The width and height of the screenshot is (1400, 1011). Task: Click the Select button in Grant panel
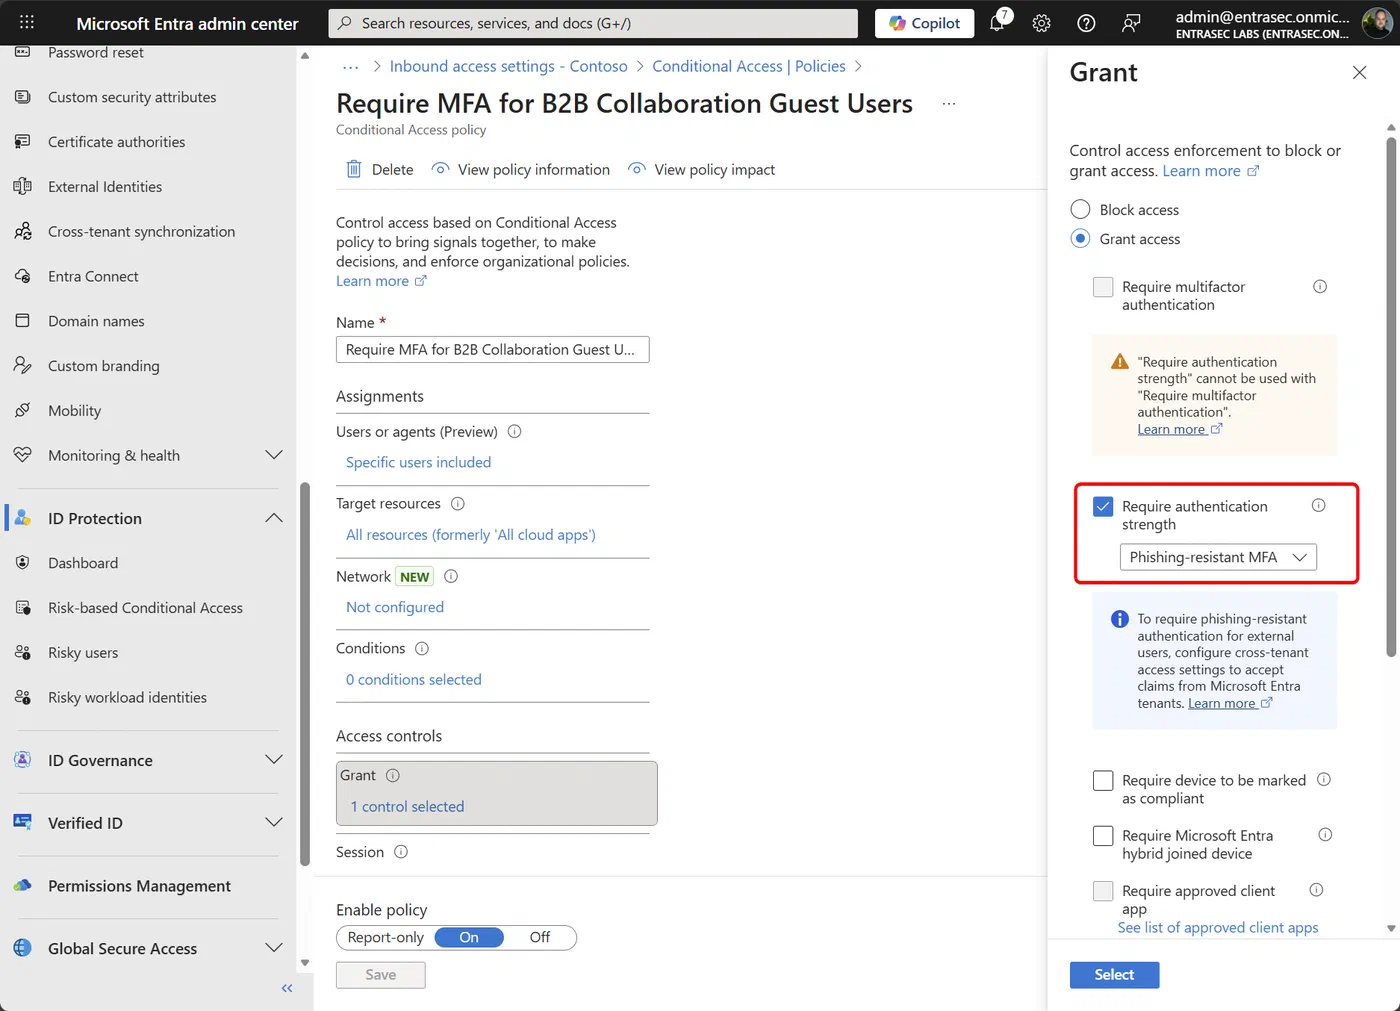pyautogui.click(x=1114, y=975)
